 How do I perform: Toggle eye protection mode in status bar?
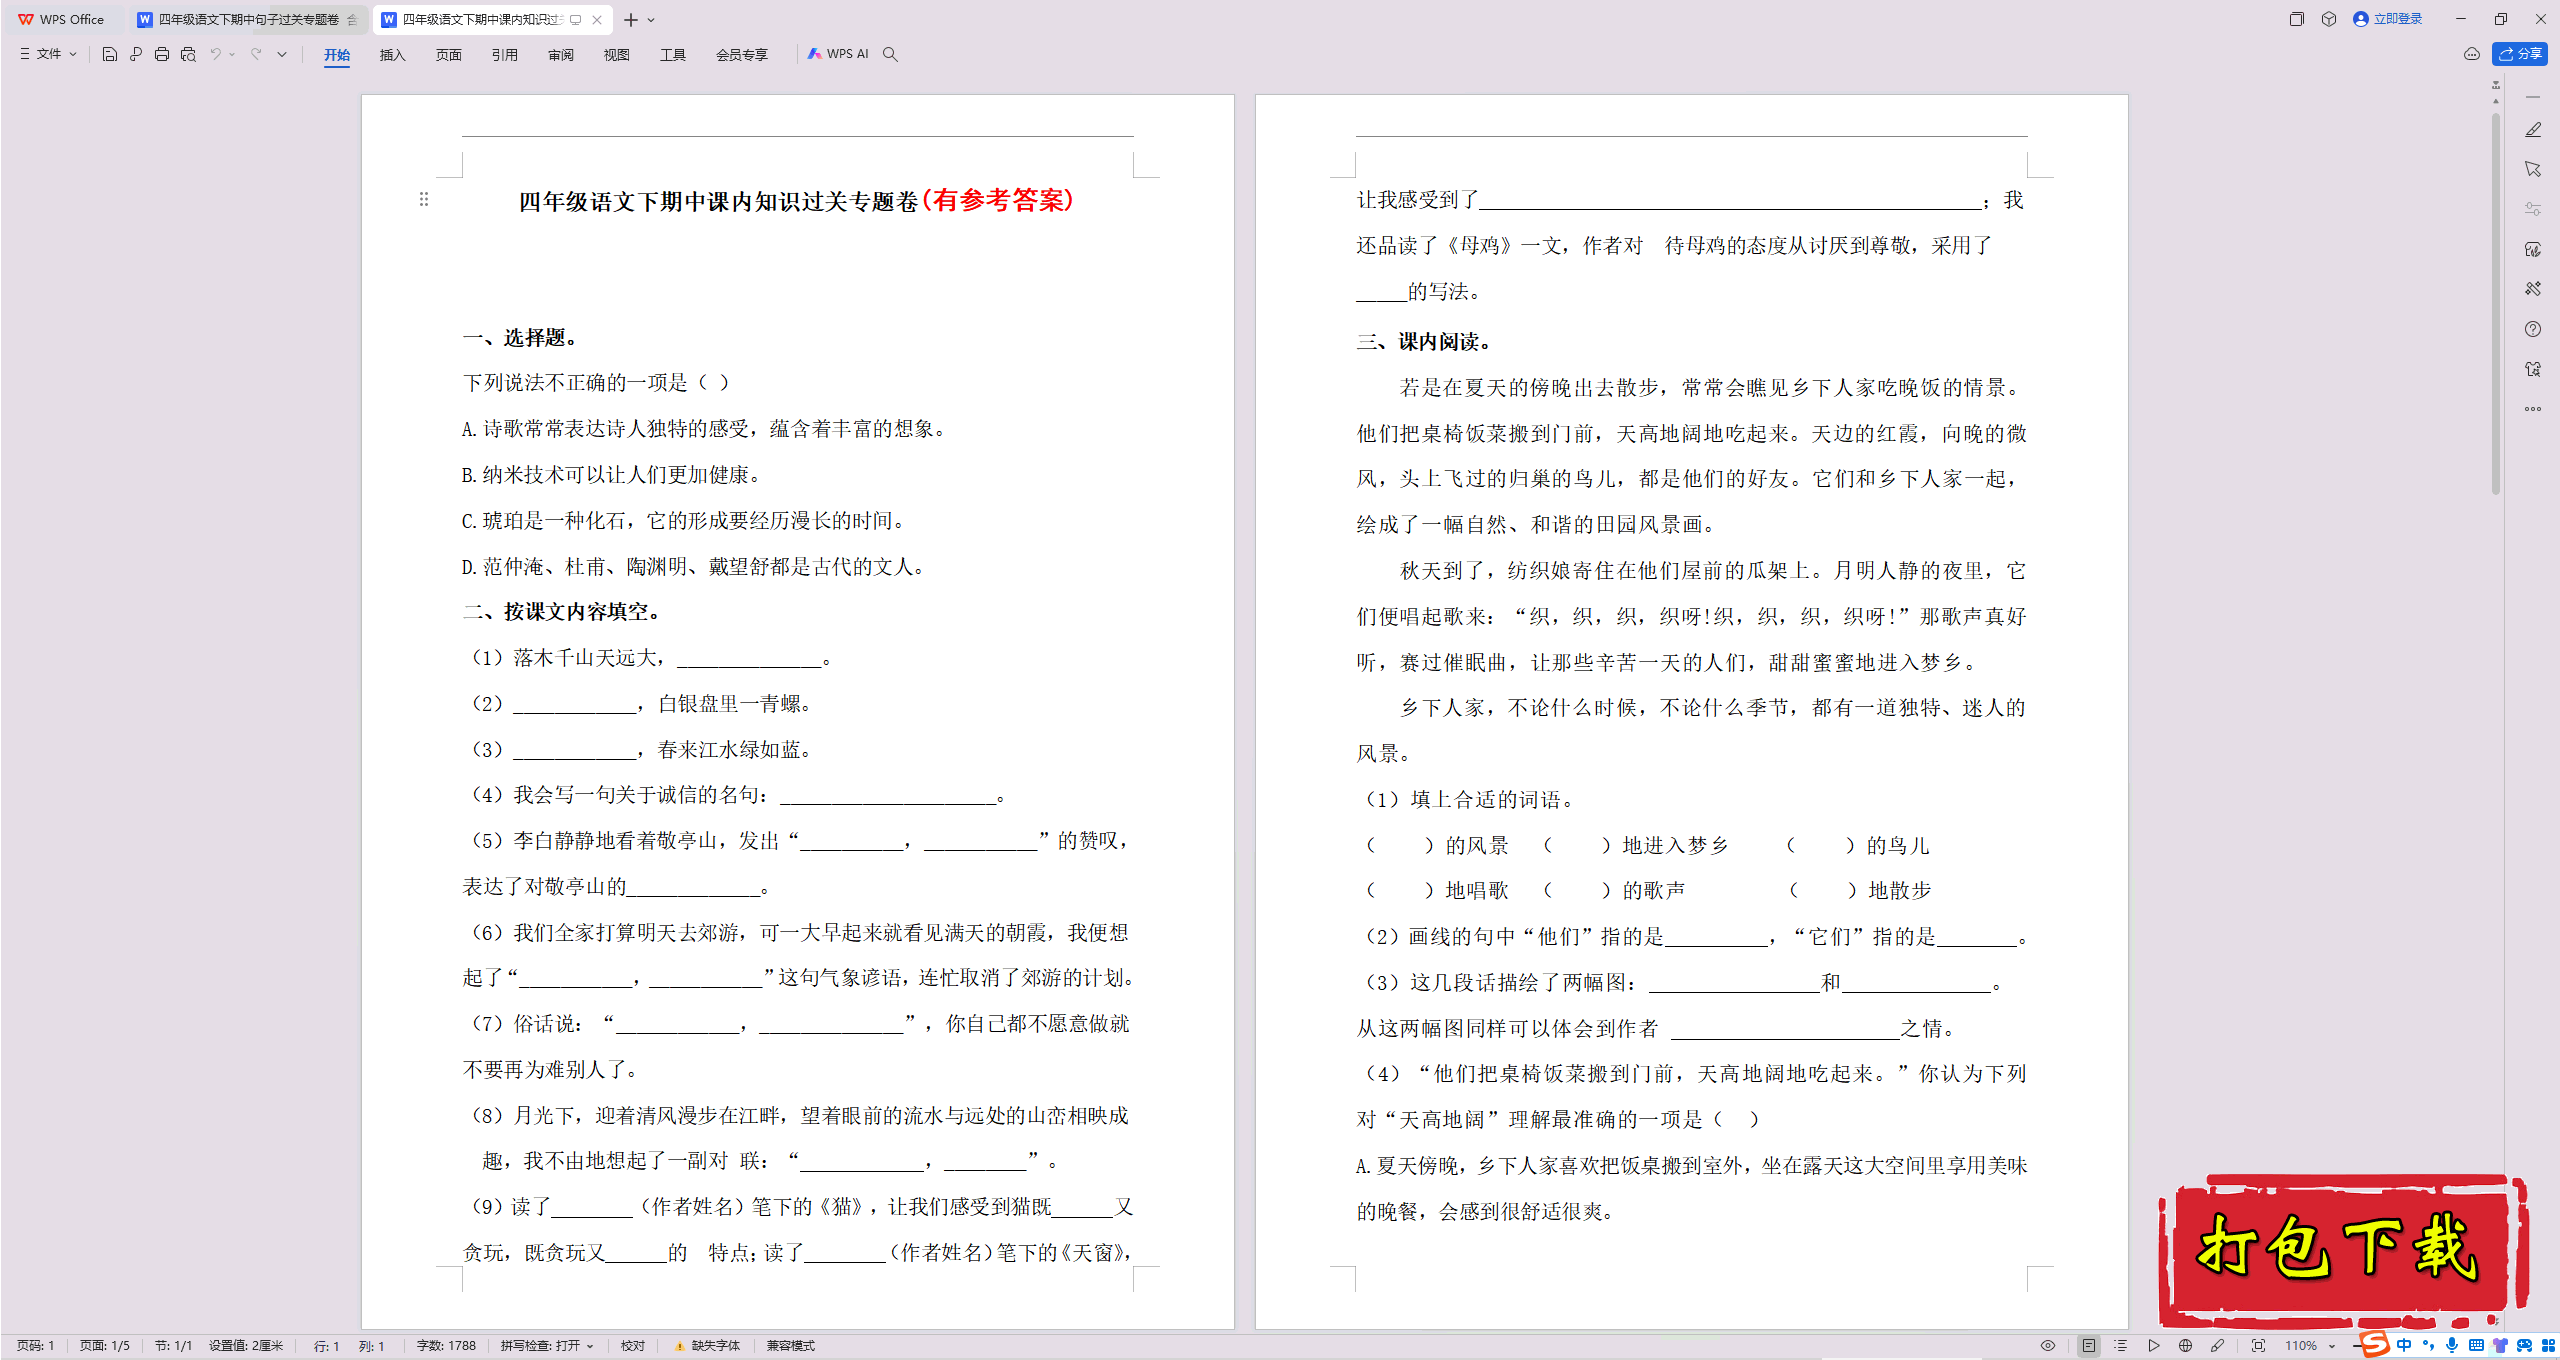pos(2048,1346)
